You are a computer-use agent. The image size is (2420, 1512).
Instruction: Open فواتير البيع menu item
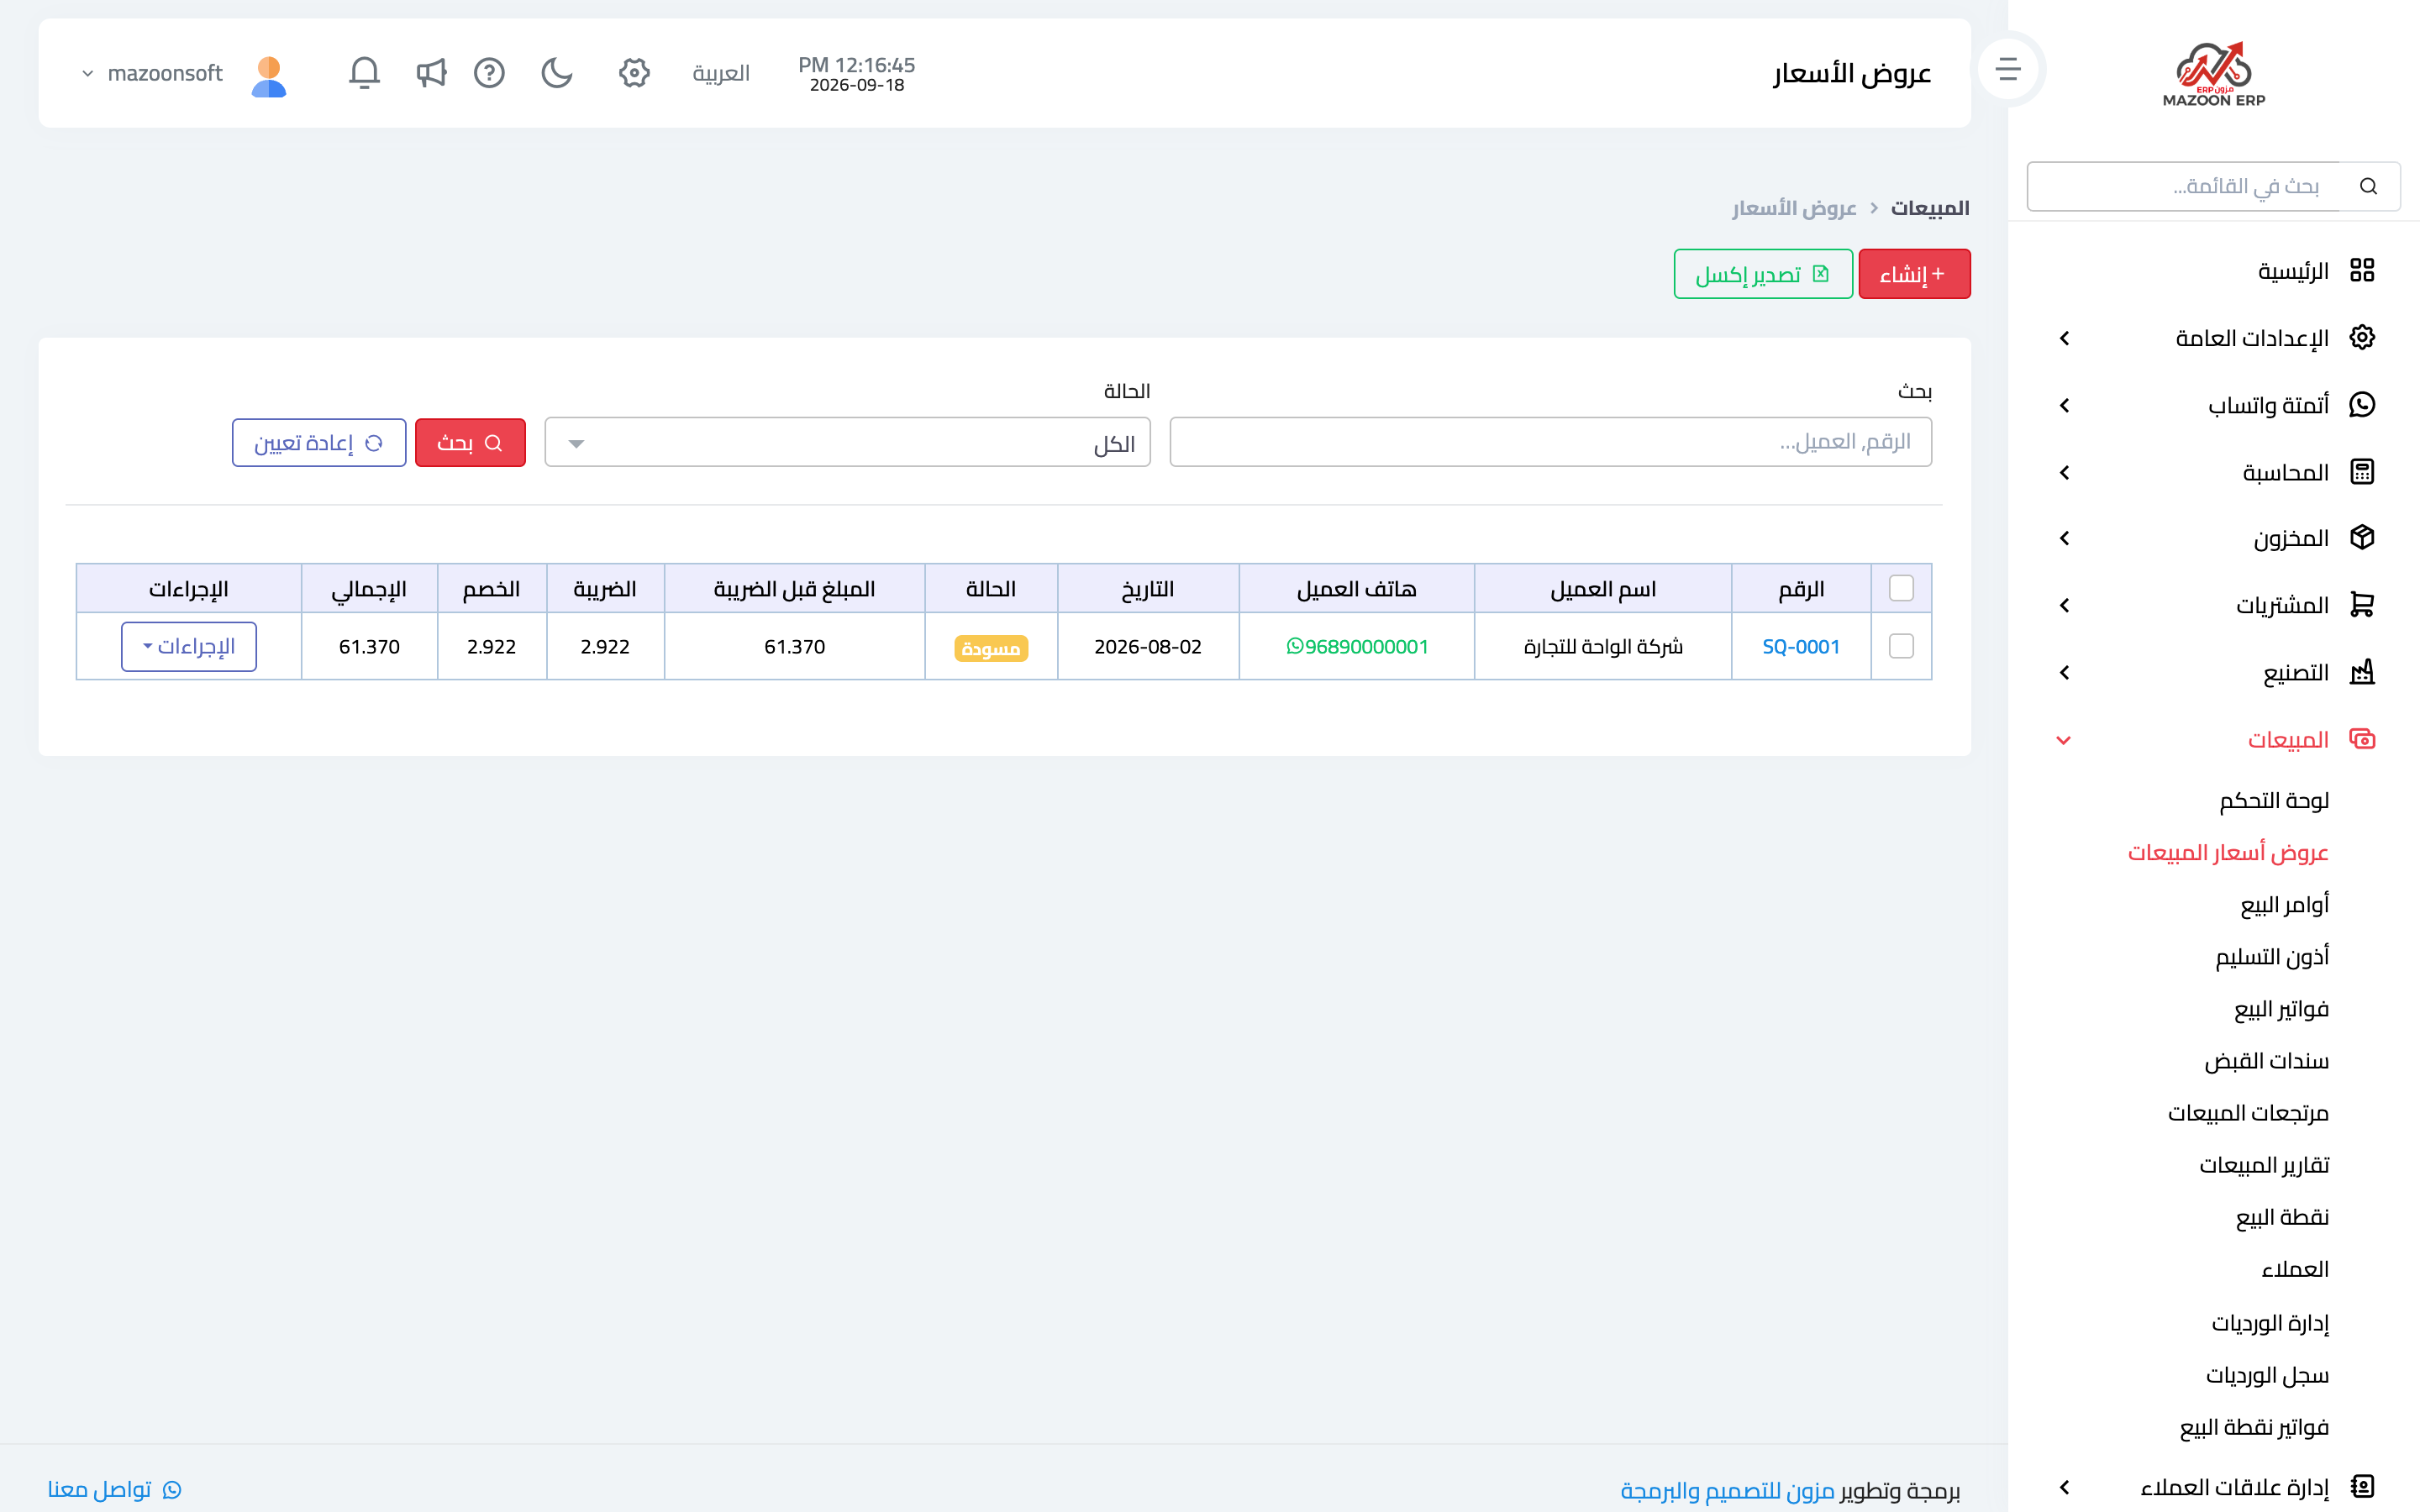click(x=2281, y=1008)
